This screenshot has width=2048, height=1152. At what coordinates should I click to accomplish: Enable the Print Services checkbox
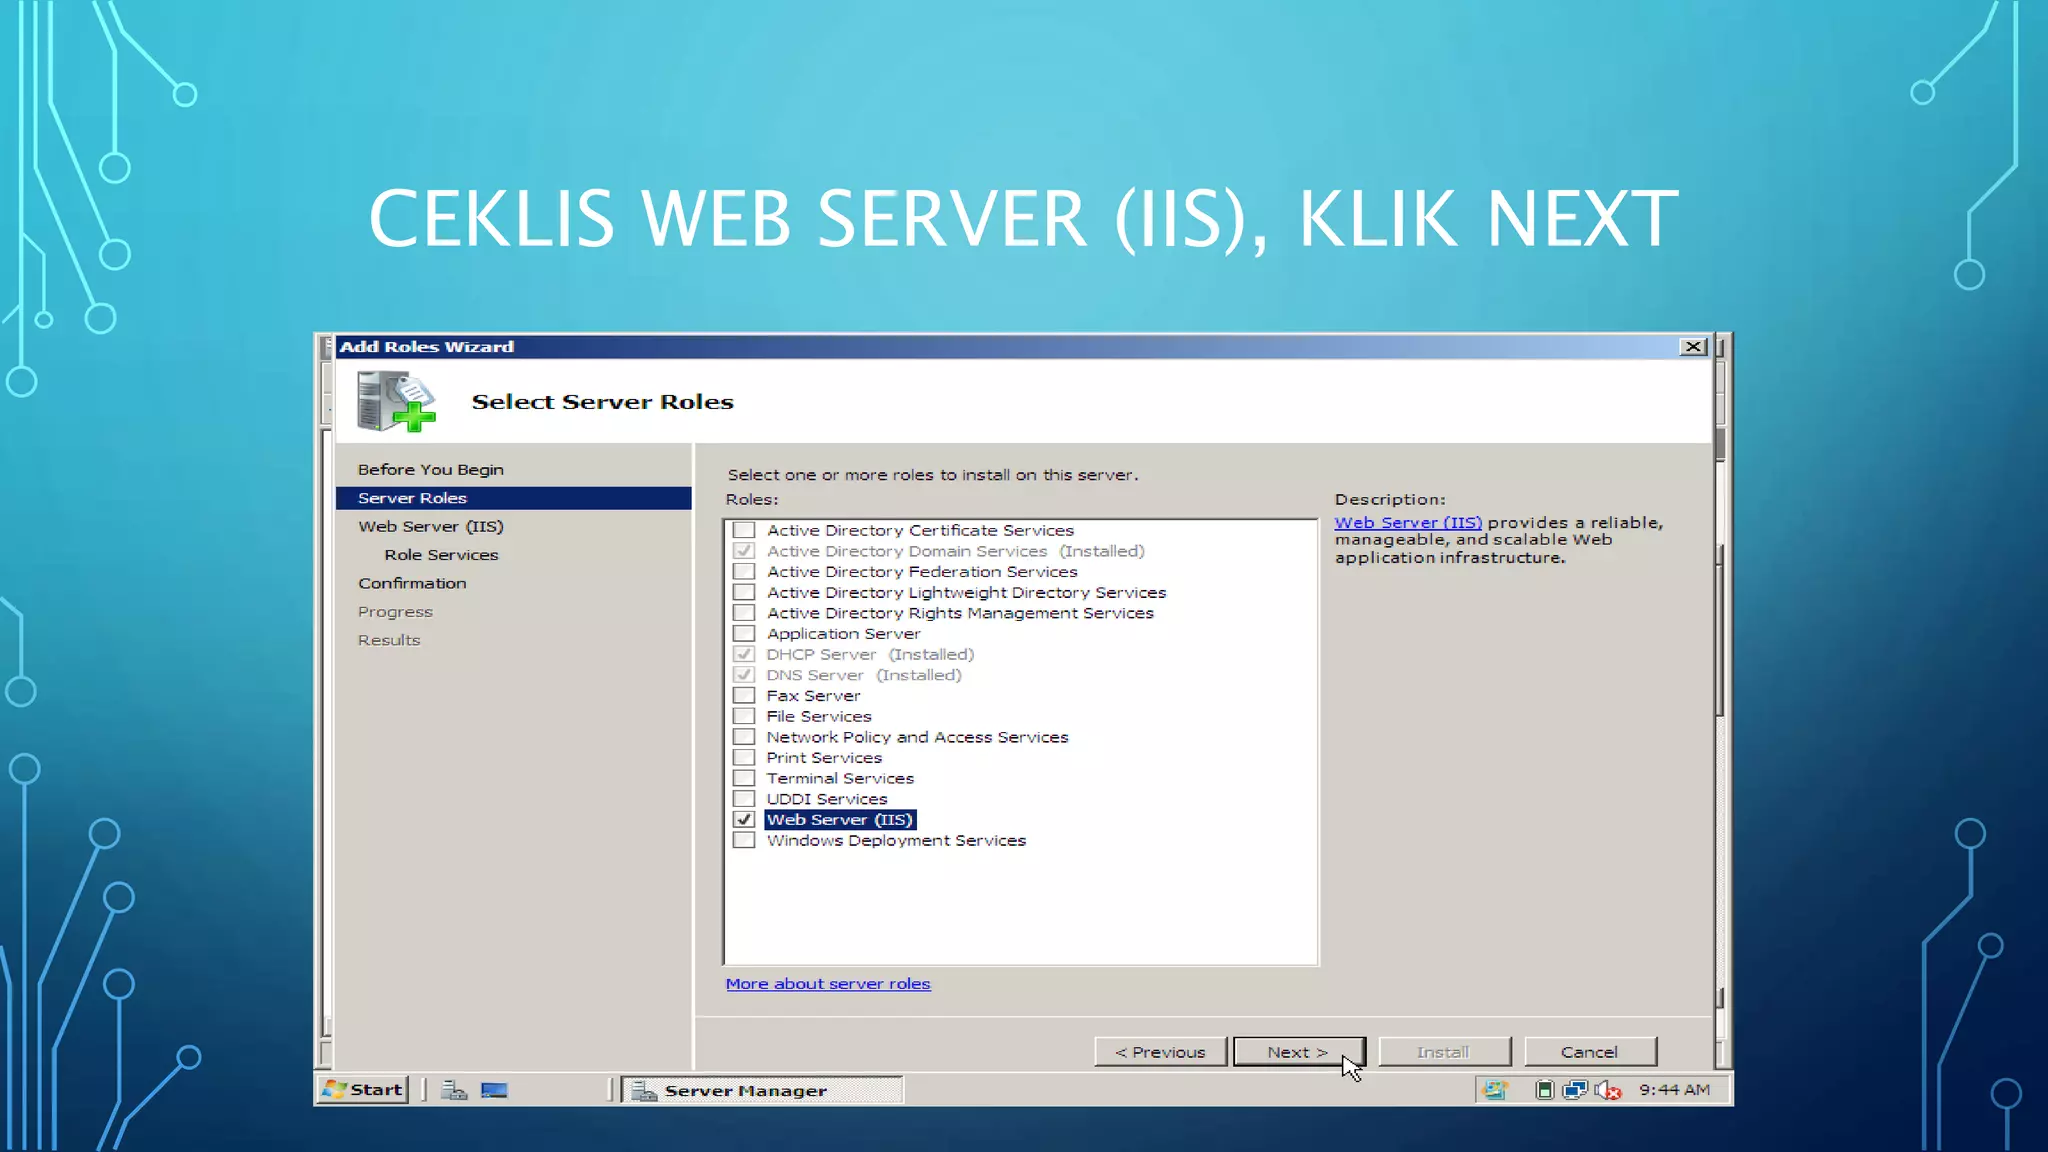[744, 758]
